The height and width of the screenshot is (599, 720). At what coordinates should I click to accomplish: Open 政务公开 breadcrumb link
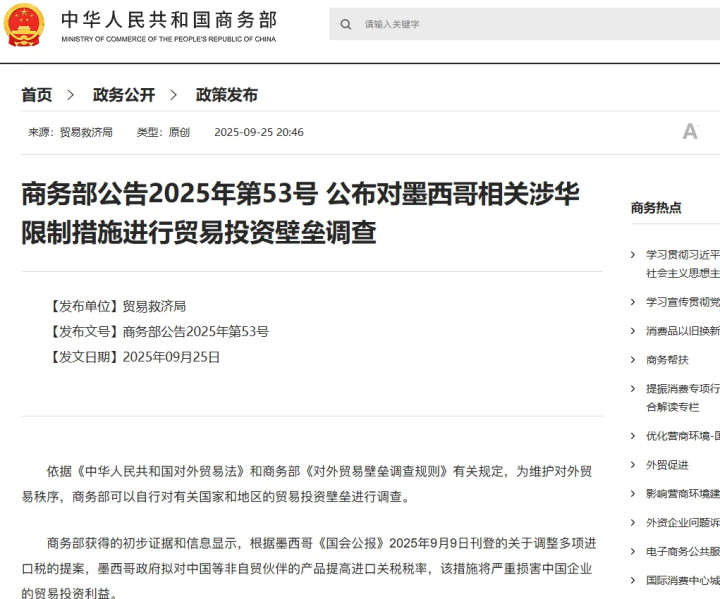(124, 95)
